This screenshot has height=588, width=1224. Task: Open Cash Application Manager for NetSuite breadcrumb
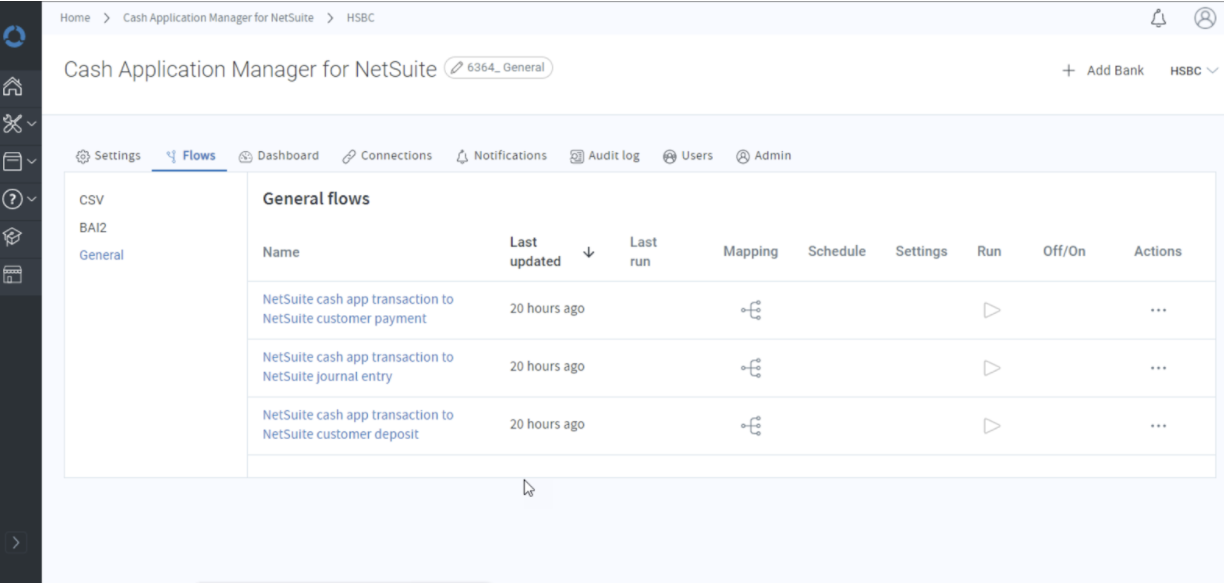pyautogui.click(x=218, y=18)
